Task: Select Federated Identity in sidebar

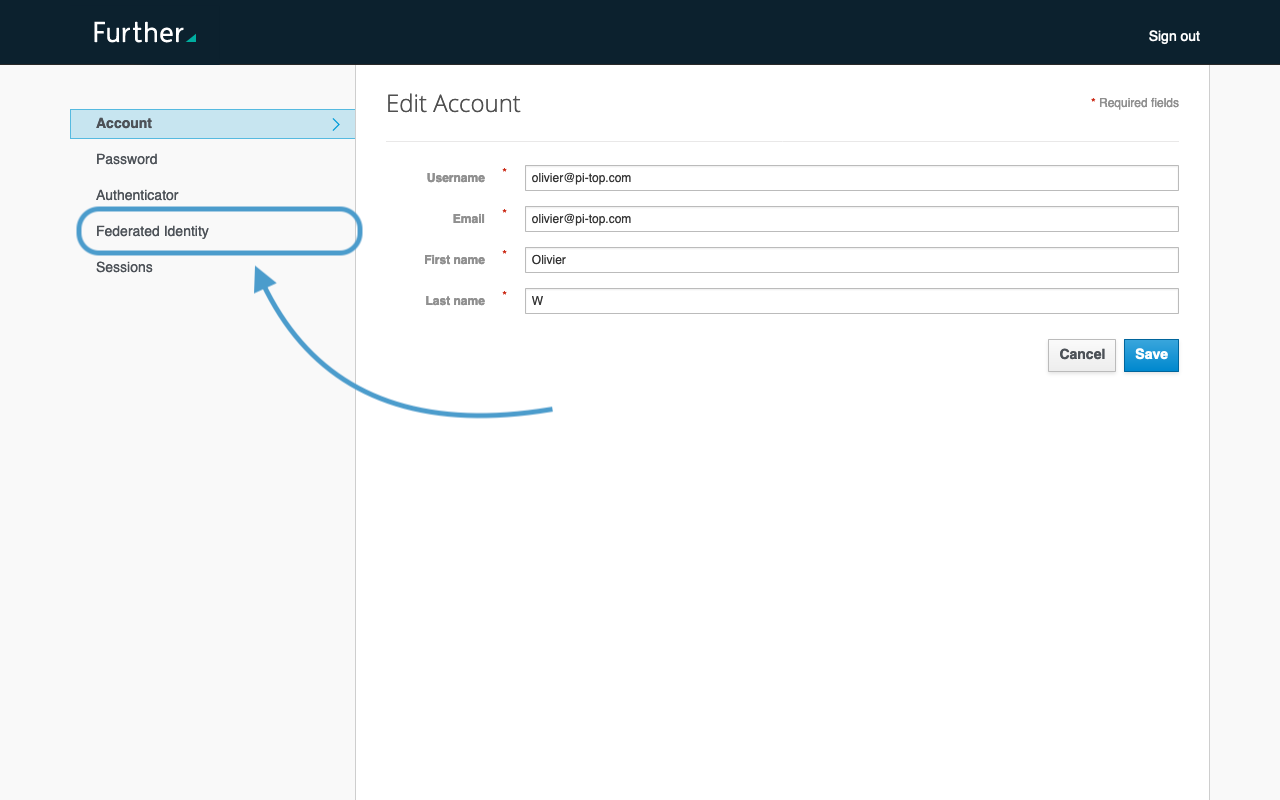Action: [152, 231]
